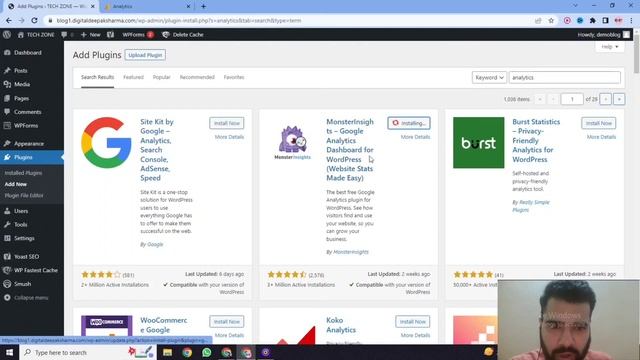Viewport: 640px width, 360px height.
Task: Open the Users sidebar item
Action: click(x=21, y=211)
